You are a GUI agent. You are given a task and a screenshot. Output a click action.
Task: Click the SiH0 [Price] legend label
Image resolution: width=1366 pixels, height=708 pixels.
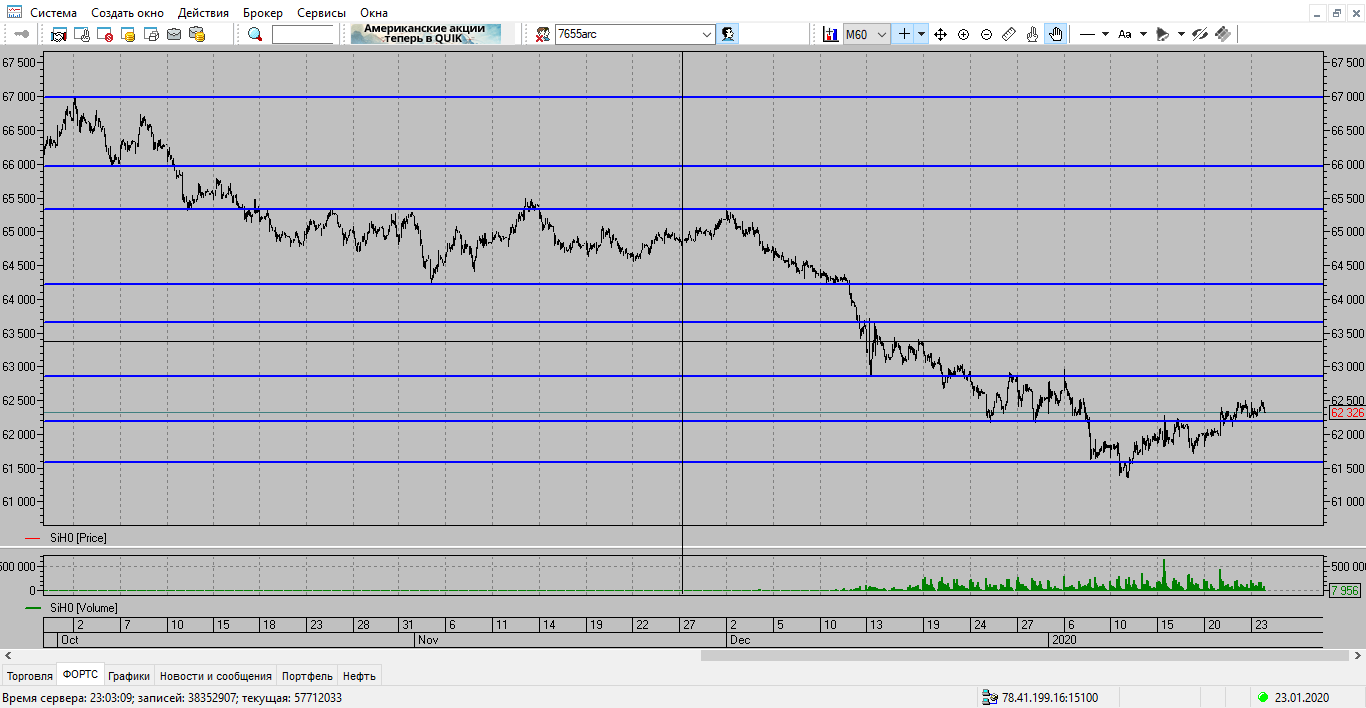click(78, 538)
